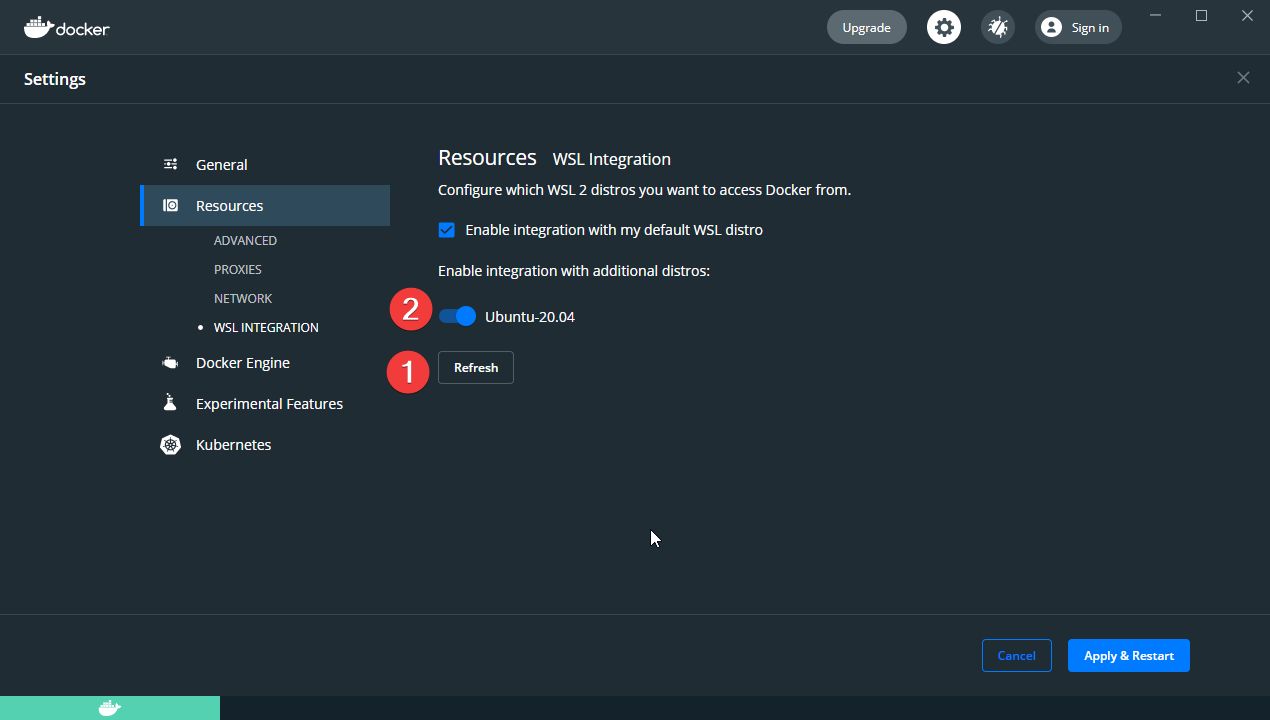Click the Experimental Features flask icon
The width and height of the screenshot is (1270, 720).
[x=170, y=403]
